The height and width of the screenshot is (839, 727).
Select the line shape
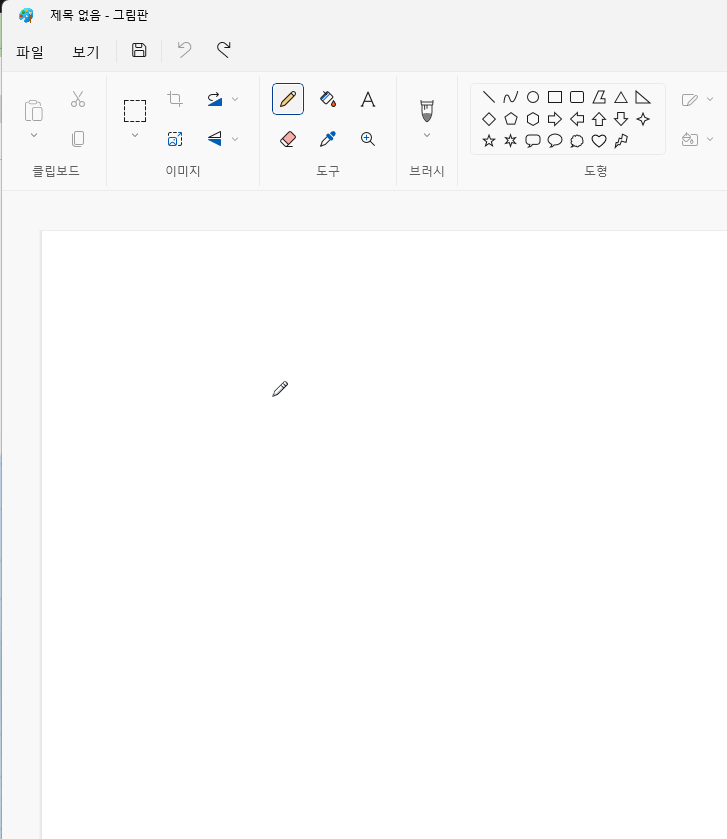tap(488, 97)
